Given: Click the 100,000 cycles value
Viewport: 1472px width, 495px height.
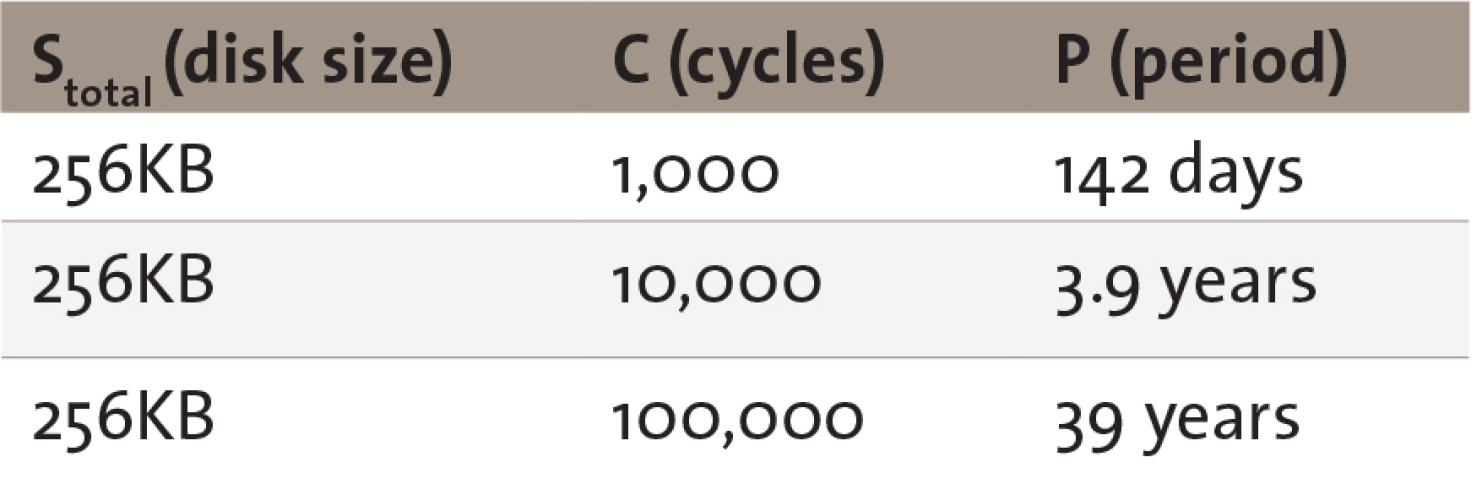Looking at the screenshot, I should pos(737,419).
